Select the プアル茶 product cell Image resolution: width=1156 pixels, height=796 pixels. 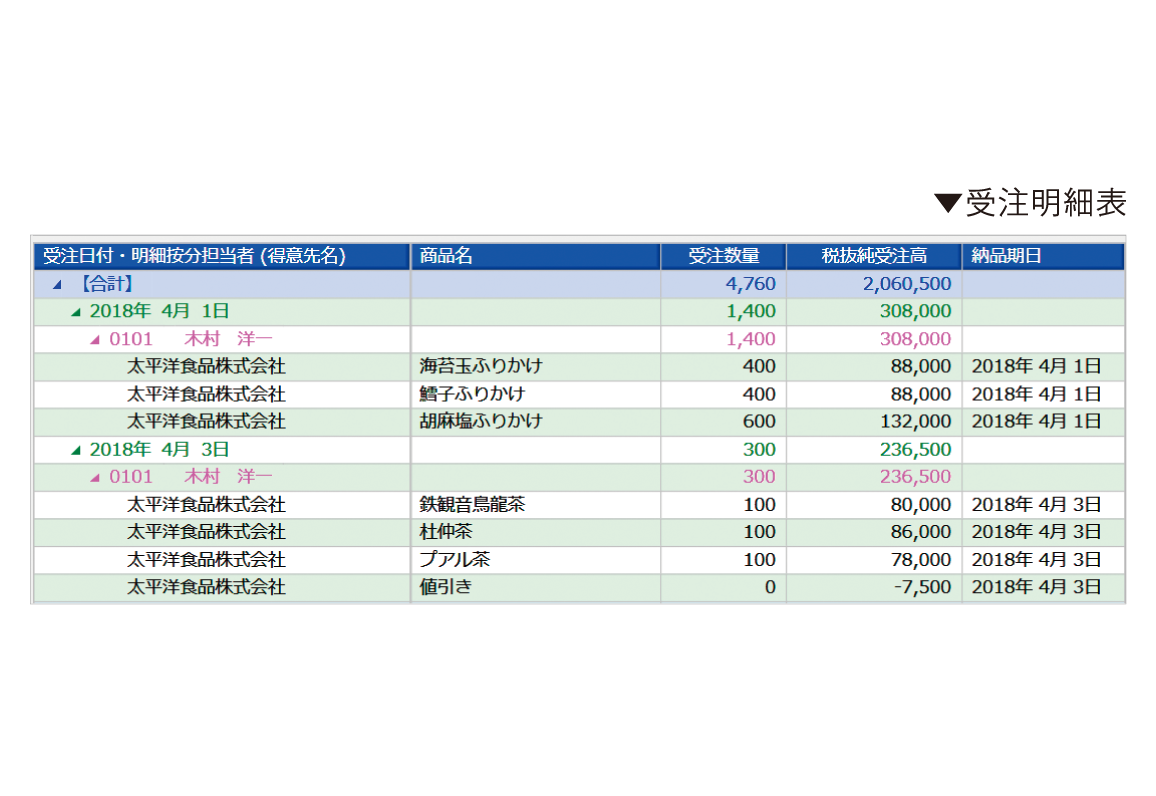pyautogui.click(x=535, y=560)
